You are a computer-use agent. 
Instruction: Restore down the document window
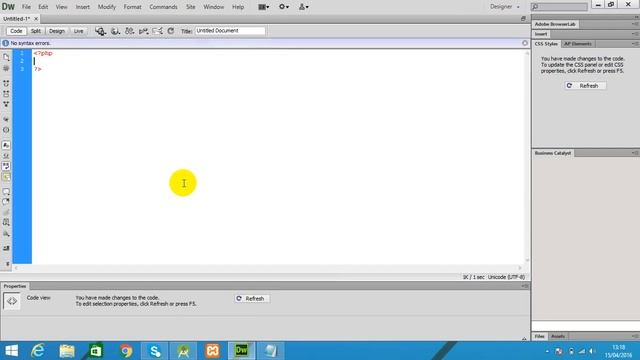523,19
